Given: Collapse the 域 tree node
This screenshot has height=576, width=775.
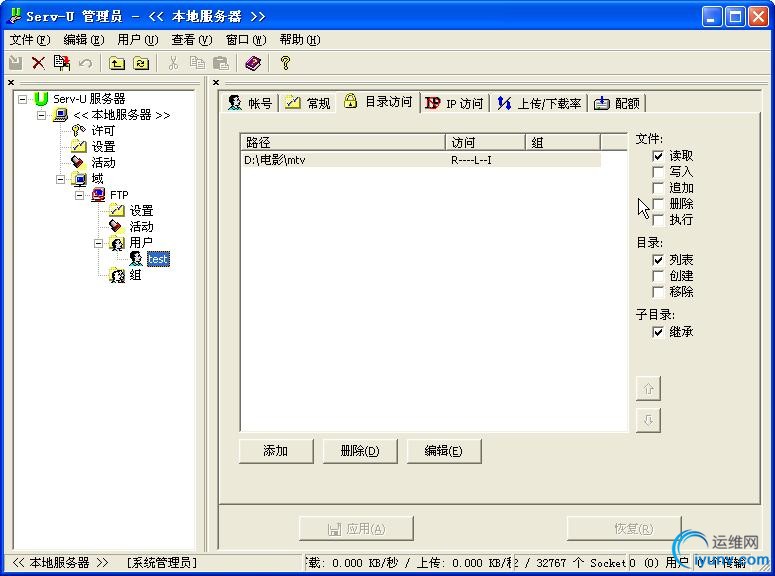Looking at the screenshot, I should [61, 179].
